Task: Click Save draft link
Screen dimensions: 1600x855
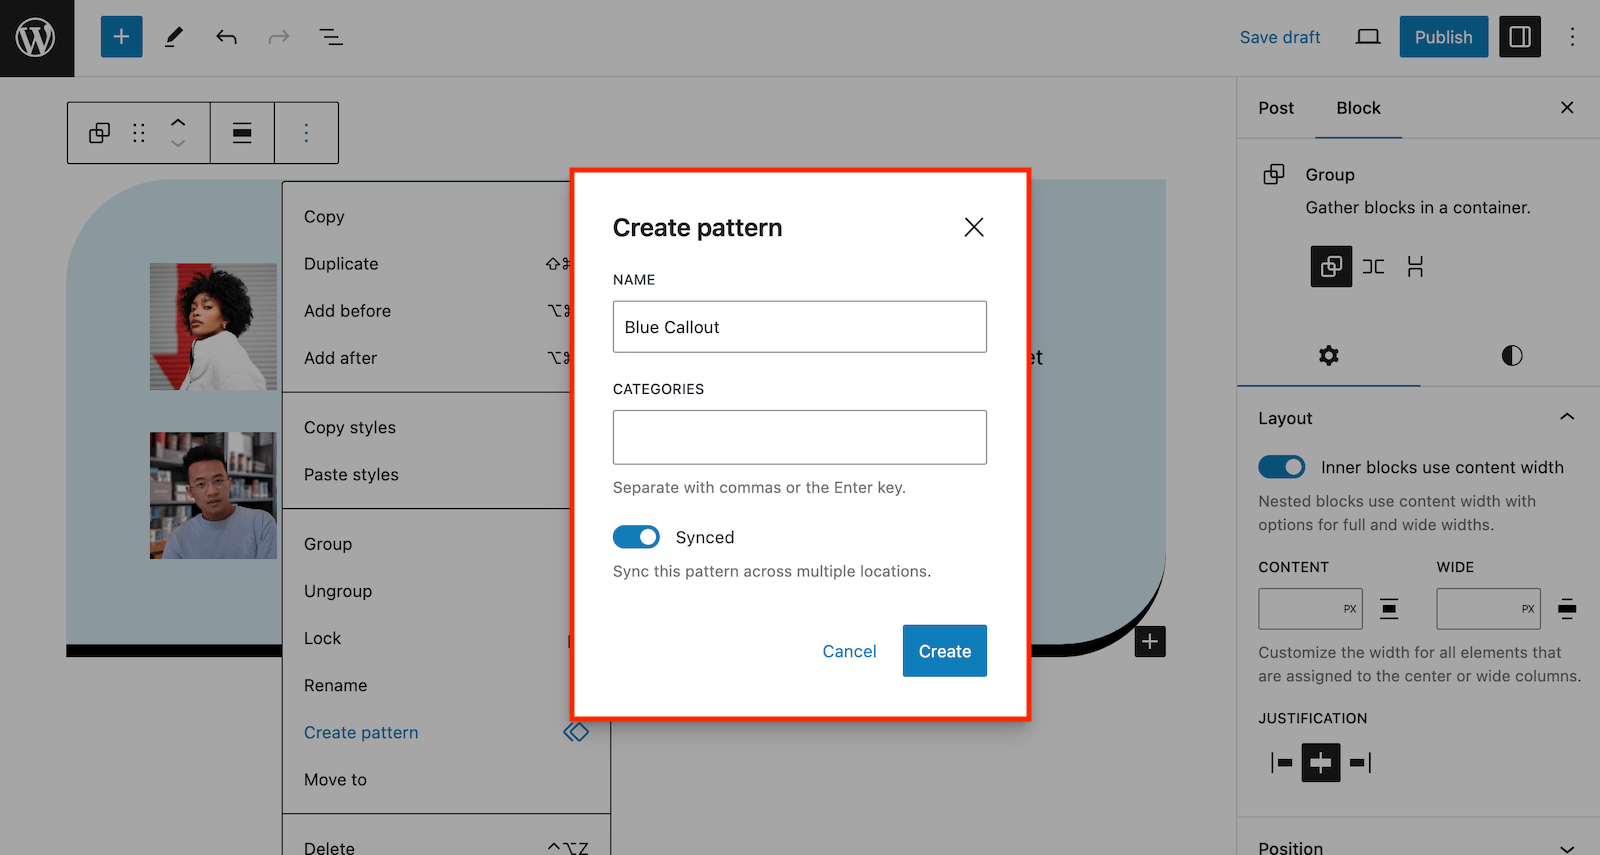Action: pos(1280,37)
